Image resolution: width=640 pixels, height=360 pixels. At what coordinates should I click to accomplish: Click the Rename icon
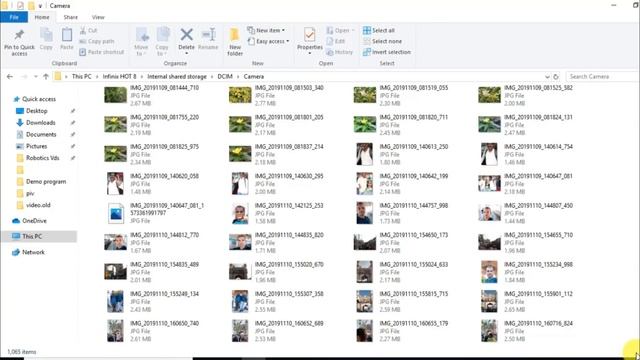click(208, 35)
